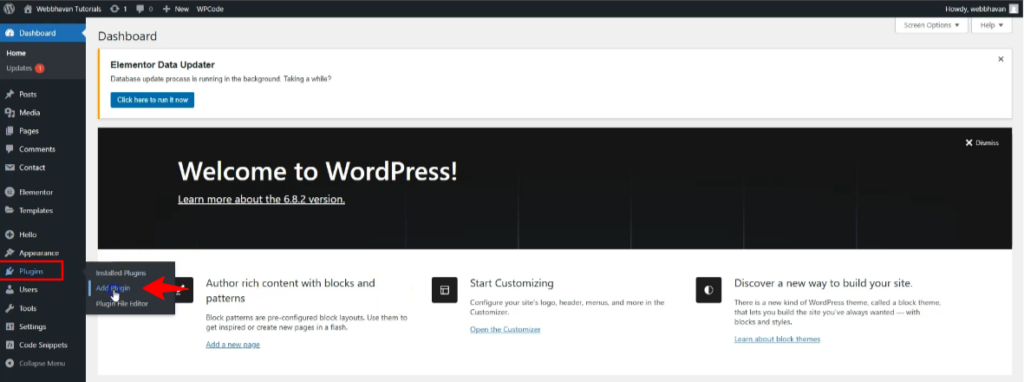
Task: Open the Howdy, webbhavan account menu
Action: [x=981, y=9]
